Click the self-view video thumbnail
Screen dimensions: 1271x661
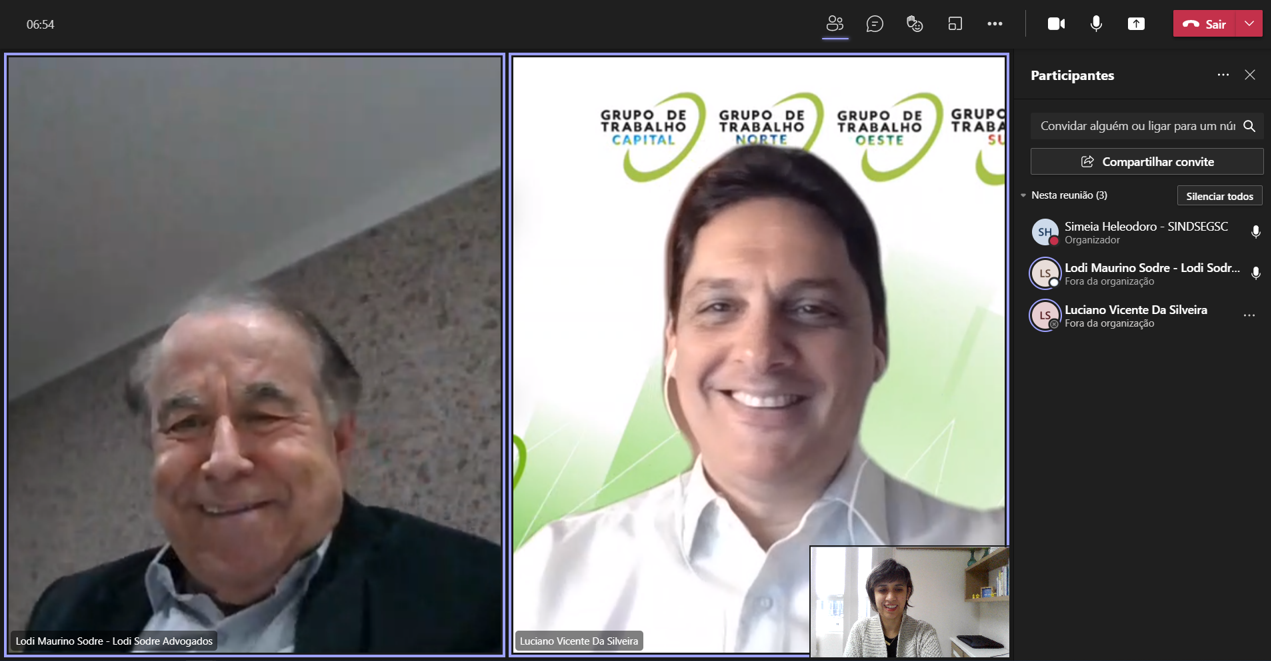(x=909, y=601)
